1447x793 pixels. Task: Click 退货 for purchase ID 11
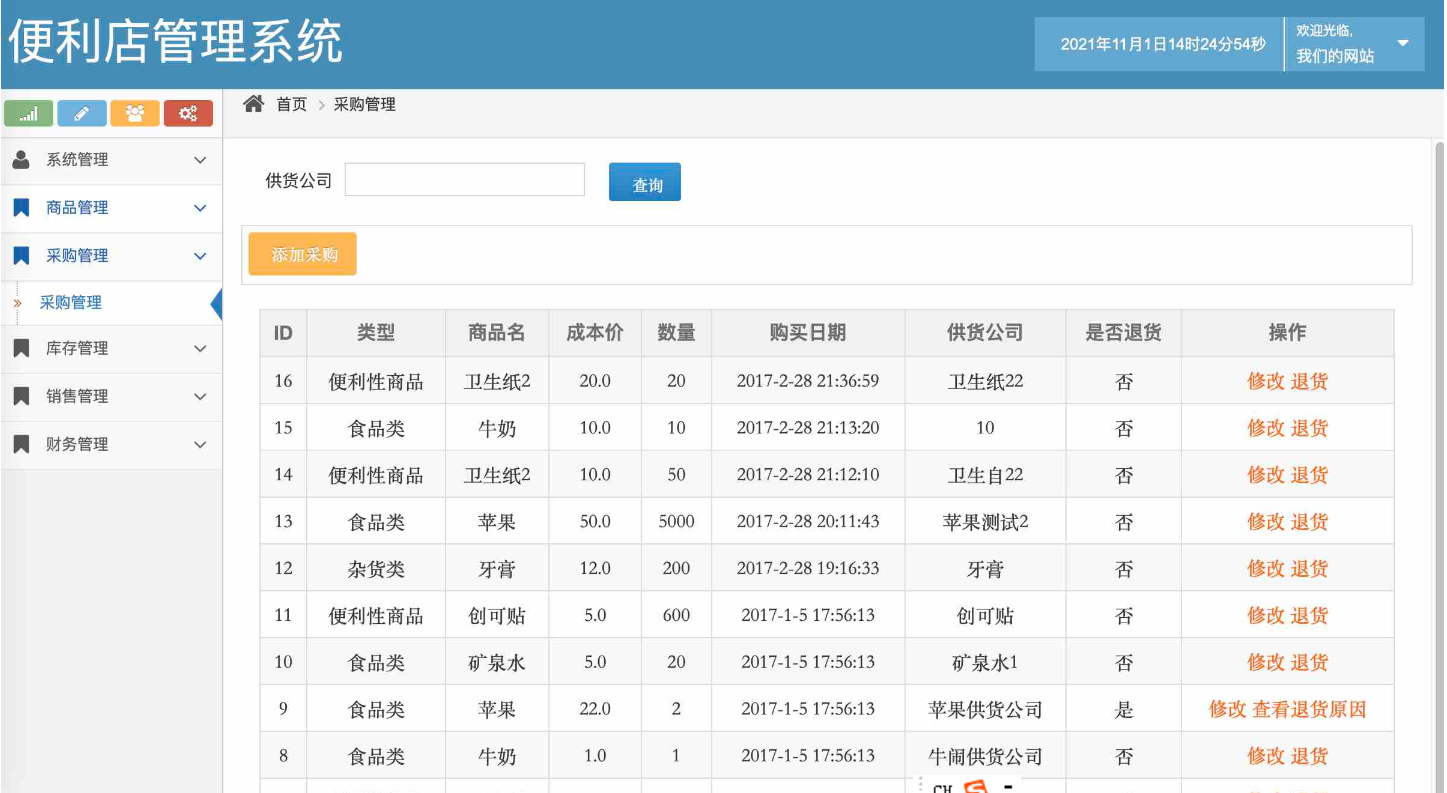(x=1309, y=615)
